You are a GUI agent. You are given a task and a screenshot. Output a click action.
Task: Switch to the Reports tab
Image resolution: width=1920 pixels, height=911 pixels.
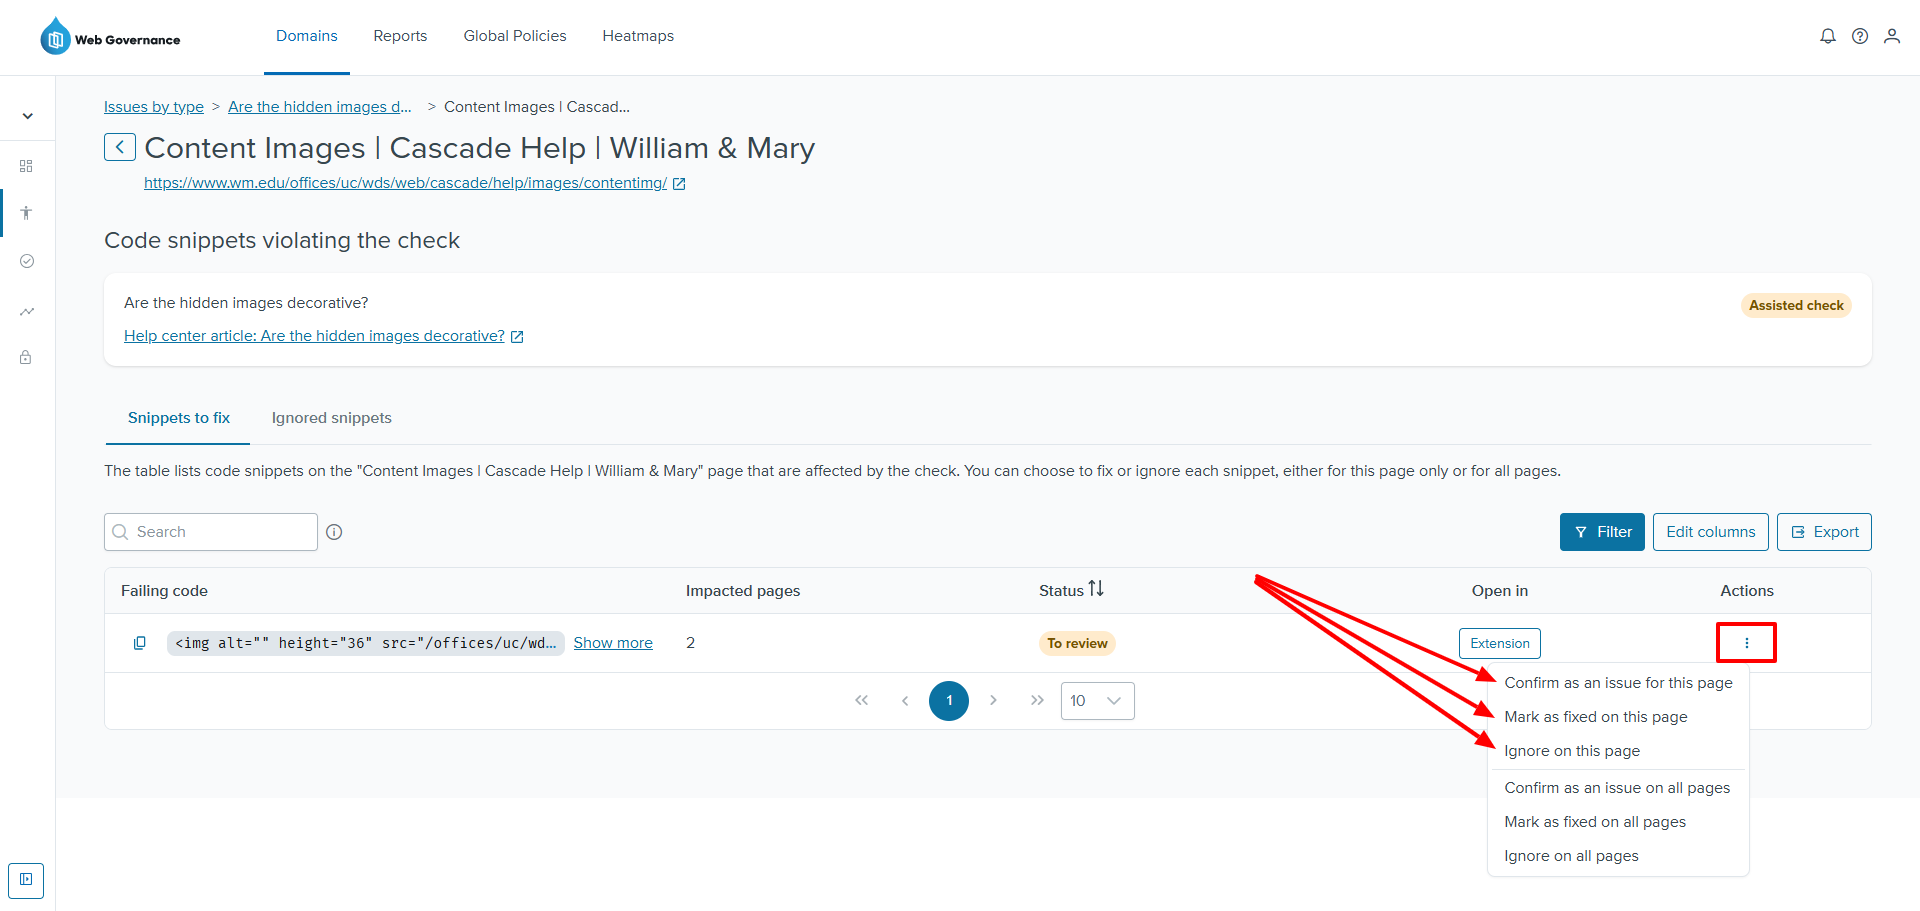pos(400,36)
